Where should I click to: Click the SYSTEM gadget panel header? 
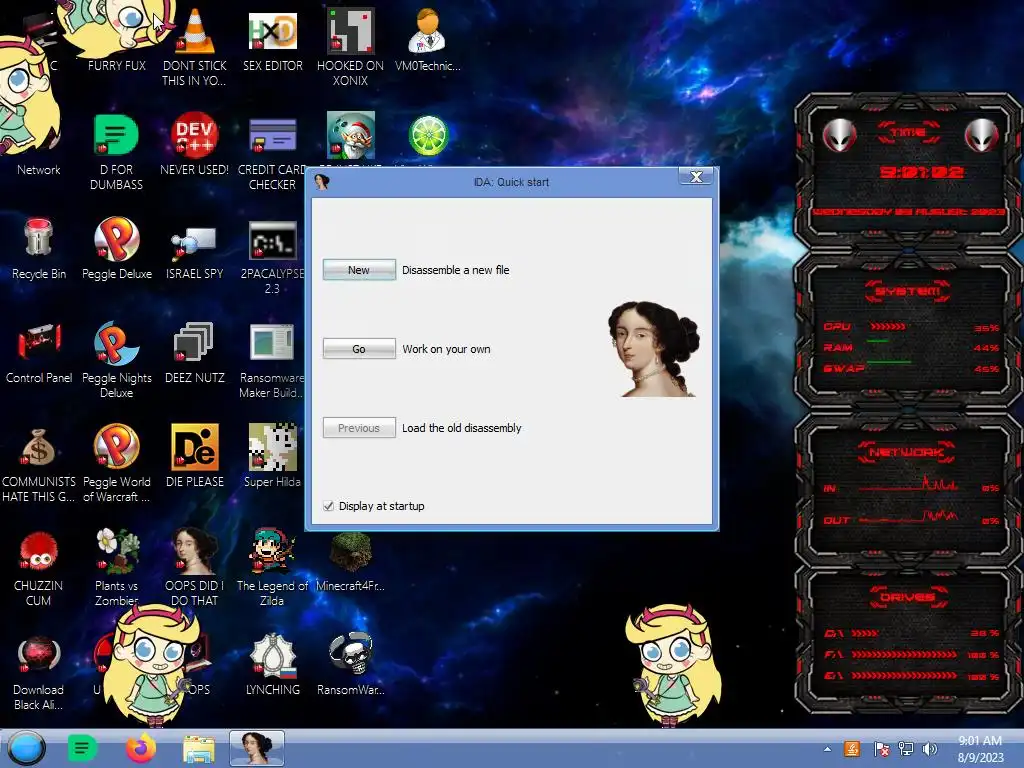pos(907,291)
